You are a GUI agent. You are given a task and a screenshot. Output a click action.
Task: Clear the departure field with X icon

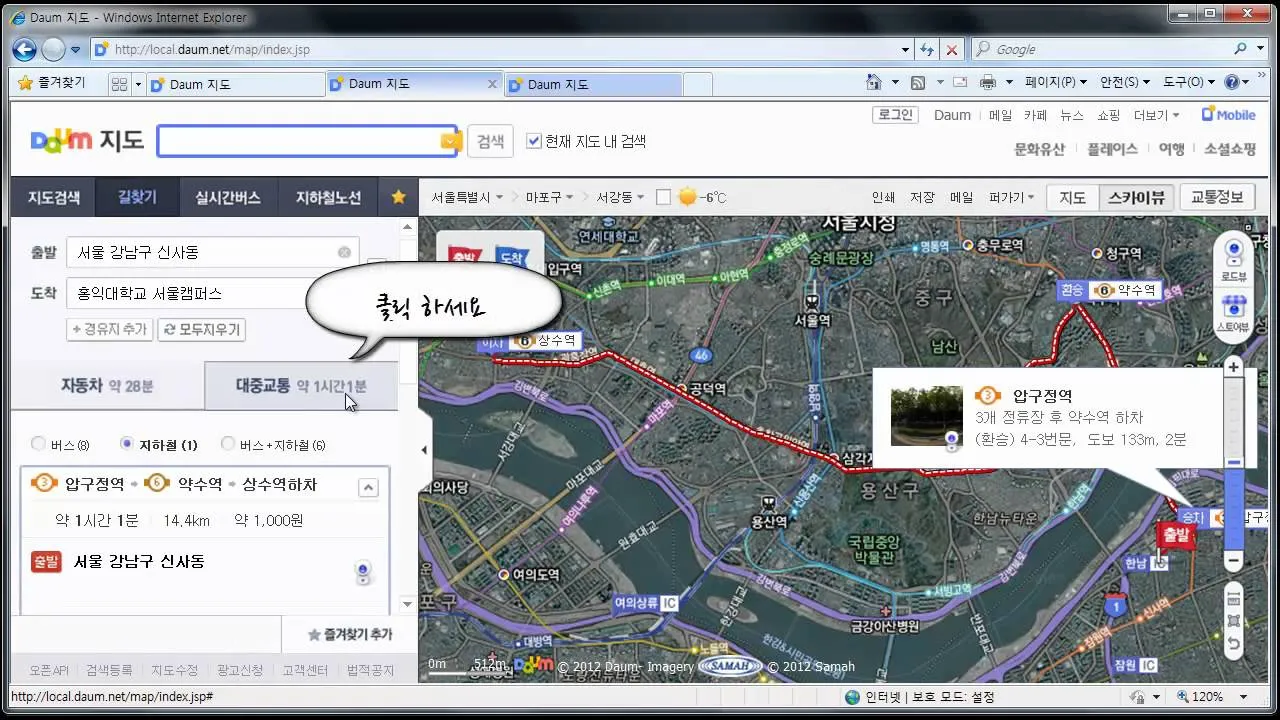point(344,253)
